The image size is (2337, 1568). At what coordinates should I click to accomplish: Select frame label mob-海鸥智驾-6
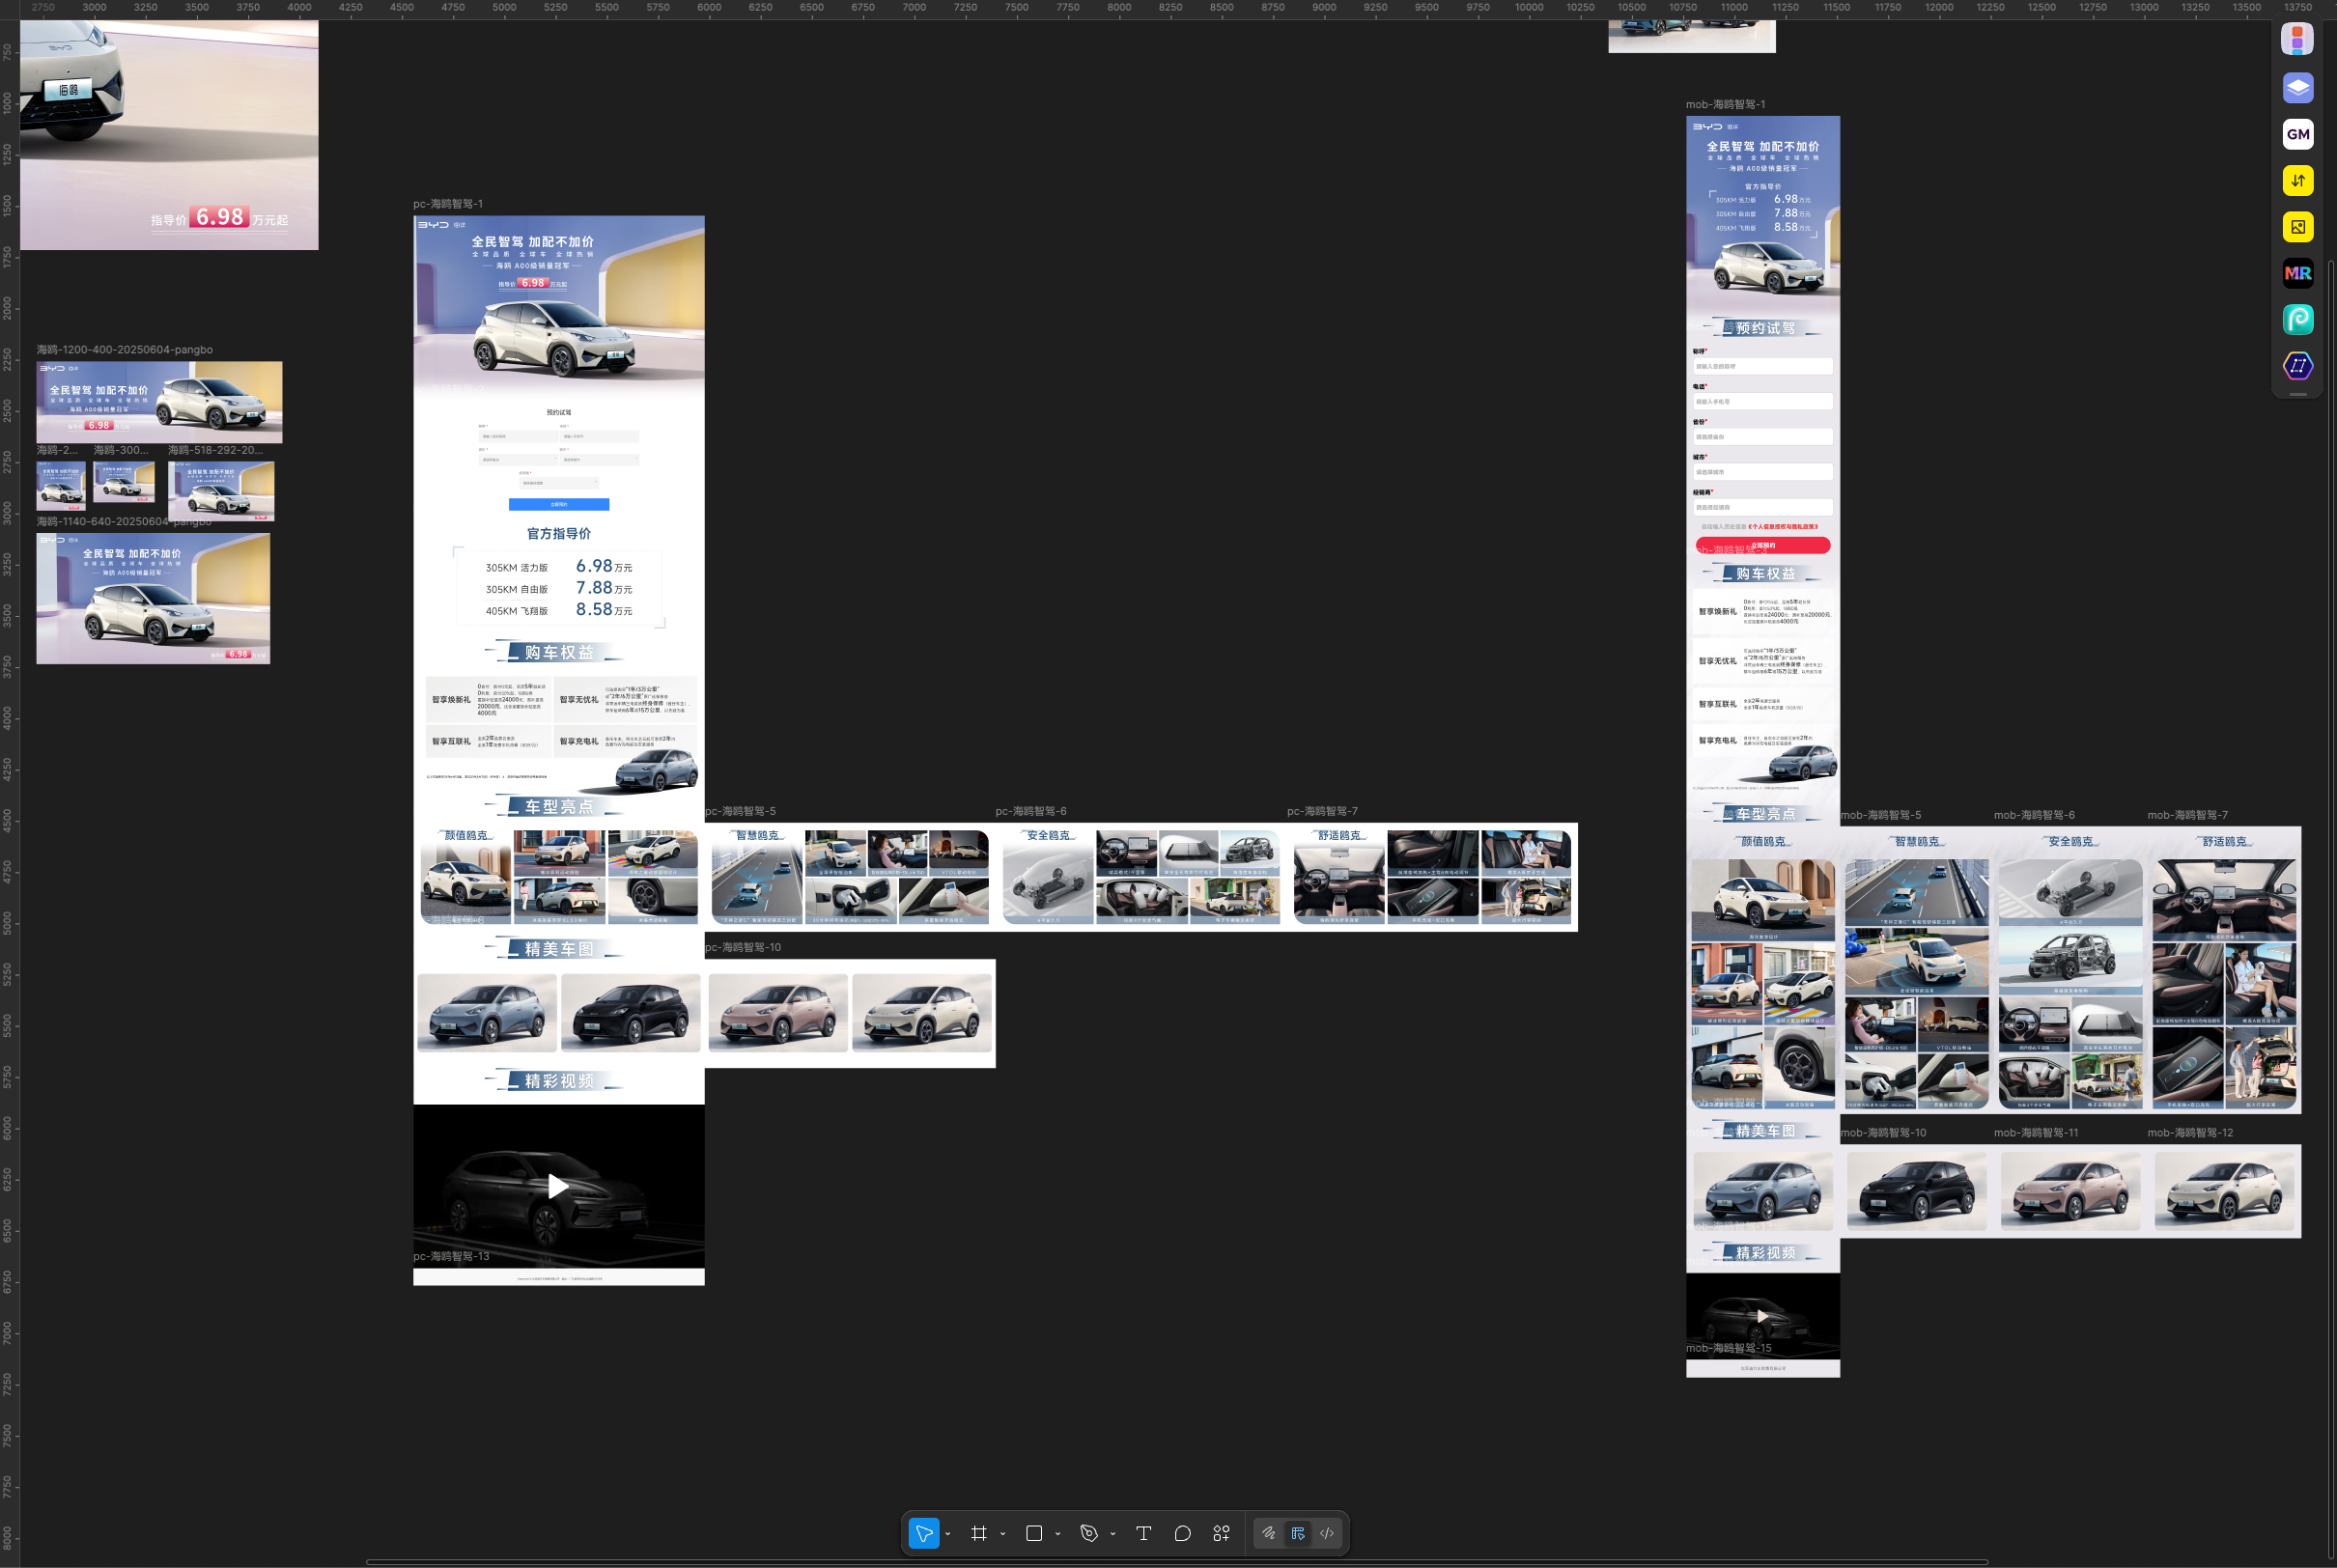coord(2034,815)
